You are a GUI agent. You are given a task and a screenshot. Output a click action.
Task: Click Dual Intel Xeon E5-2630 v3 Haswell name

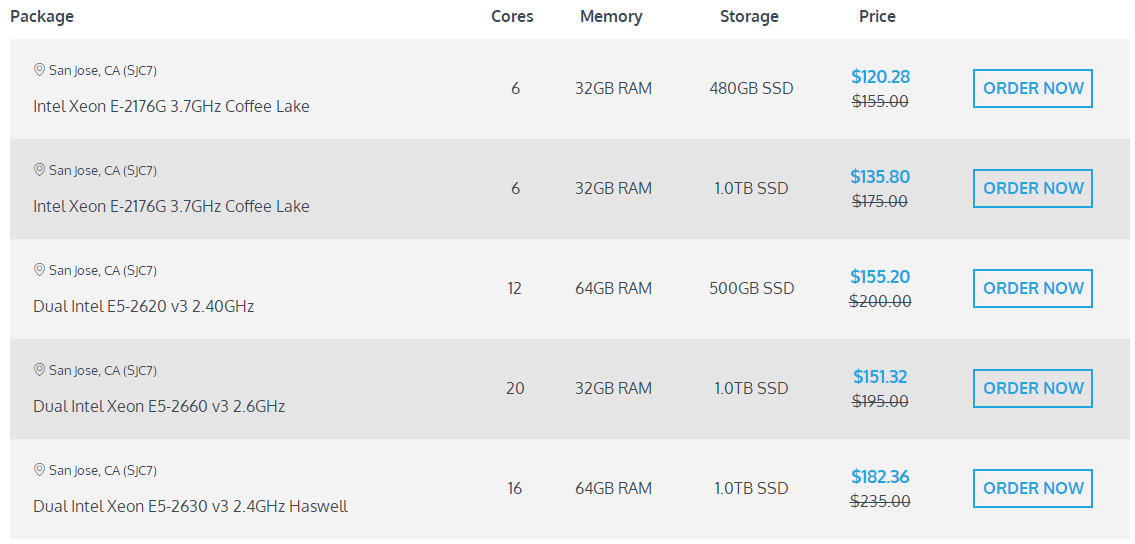click(x=190, y=506)
